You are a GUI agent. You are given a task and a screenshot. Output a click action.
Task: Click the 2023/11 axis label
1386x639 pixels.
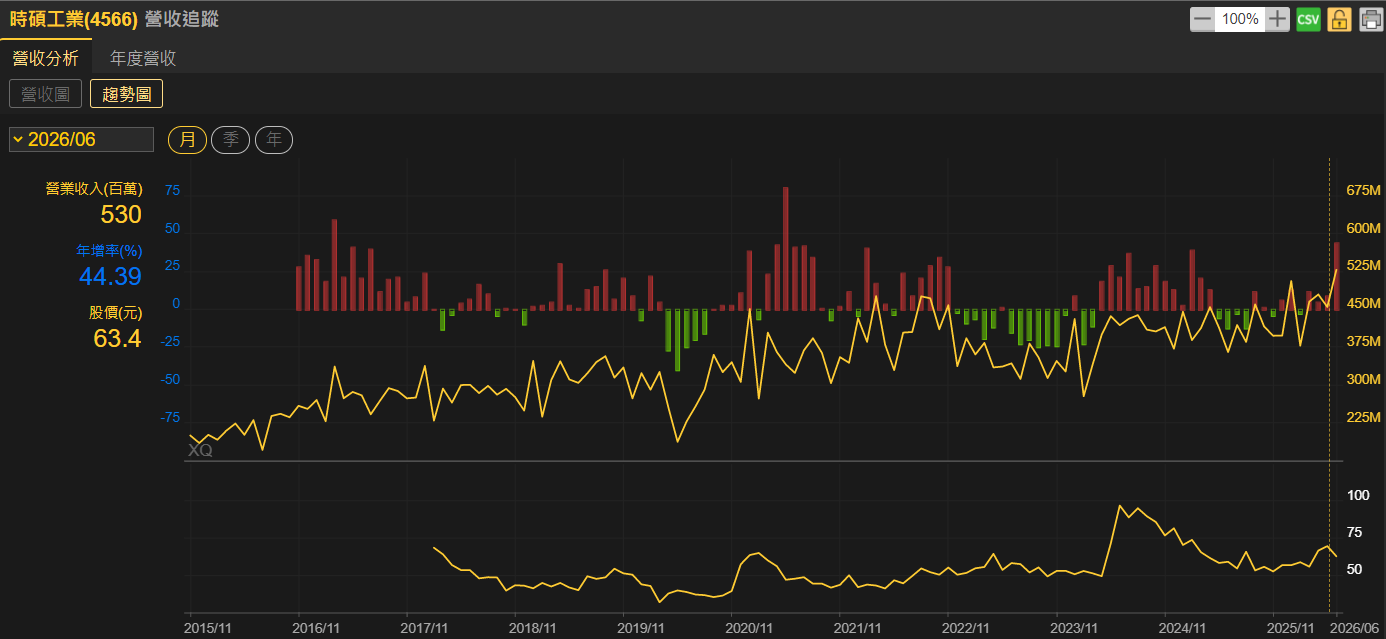click(1074, 628)
